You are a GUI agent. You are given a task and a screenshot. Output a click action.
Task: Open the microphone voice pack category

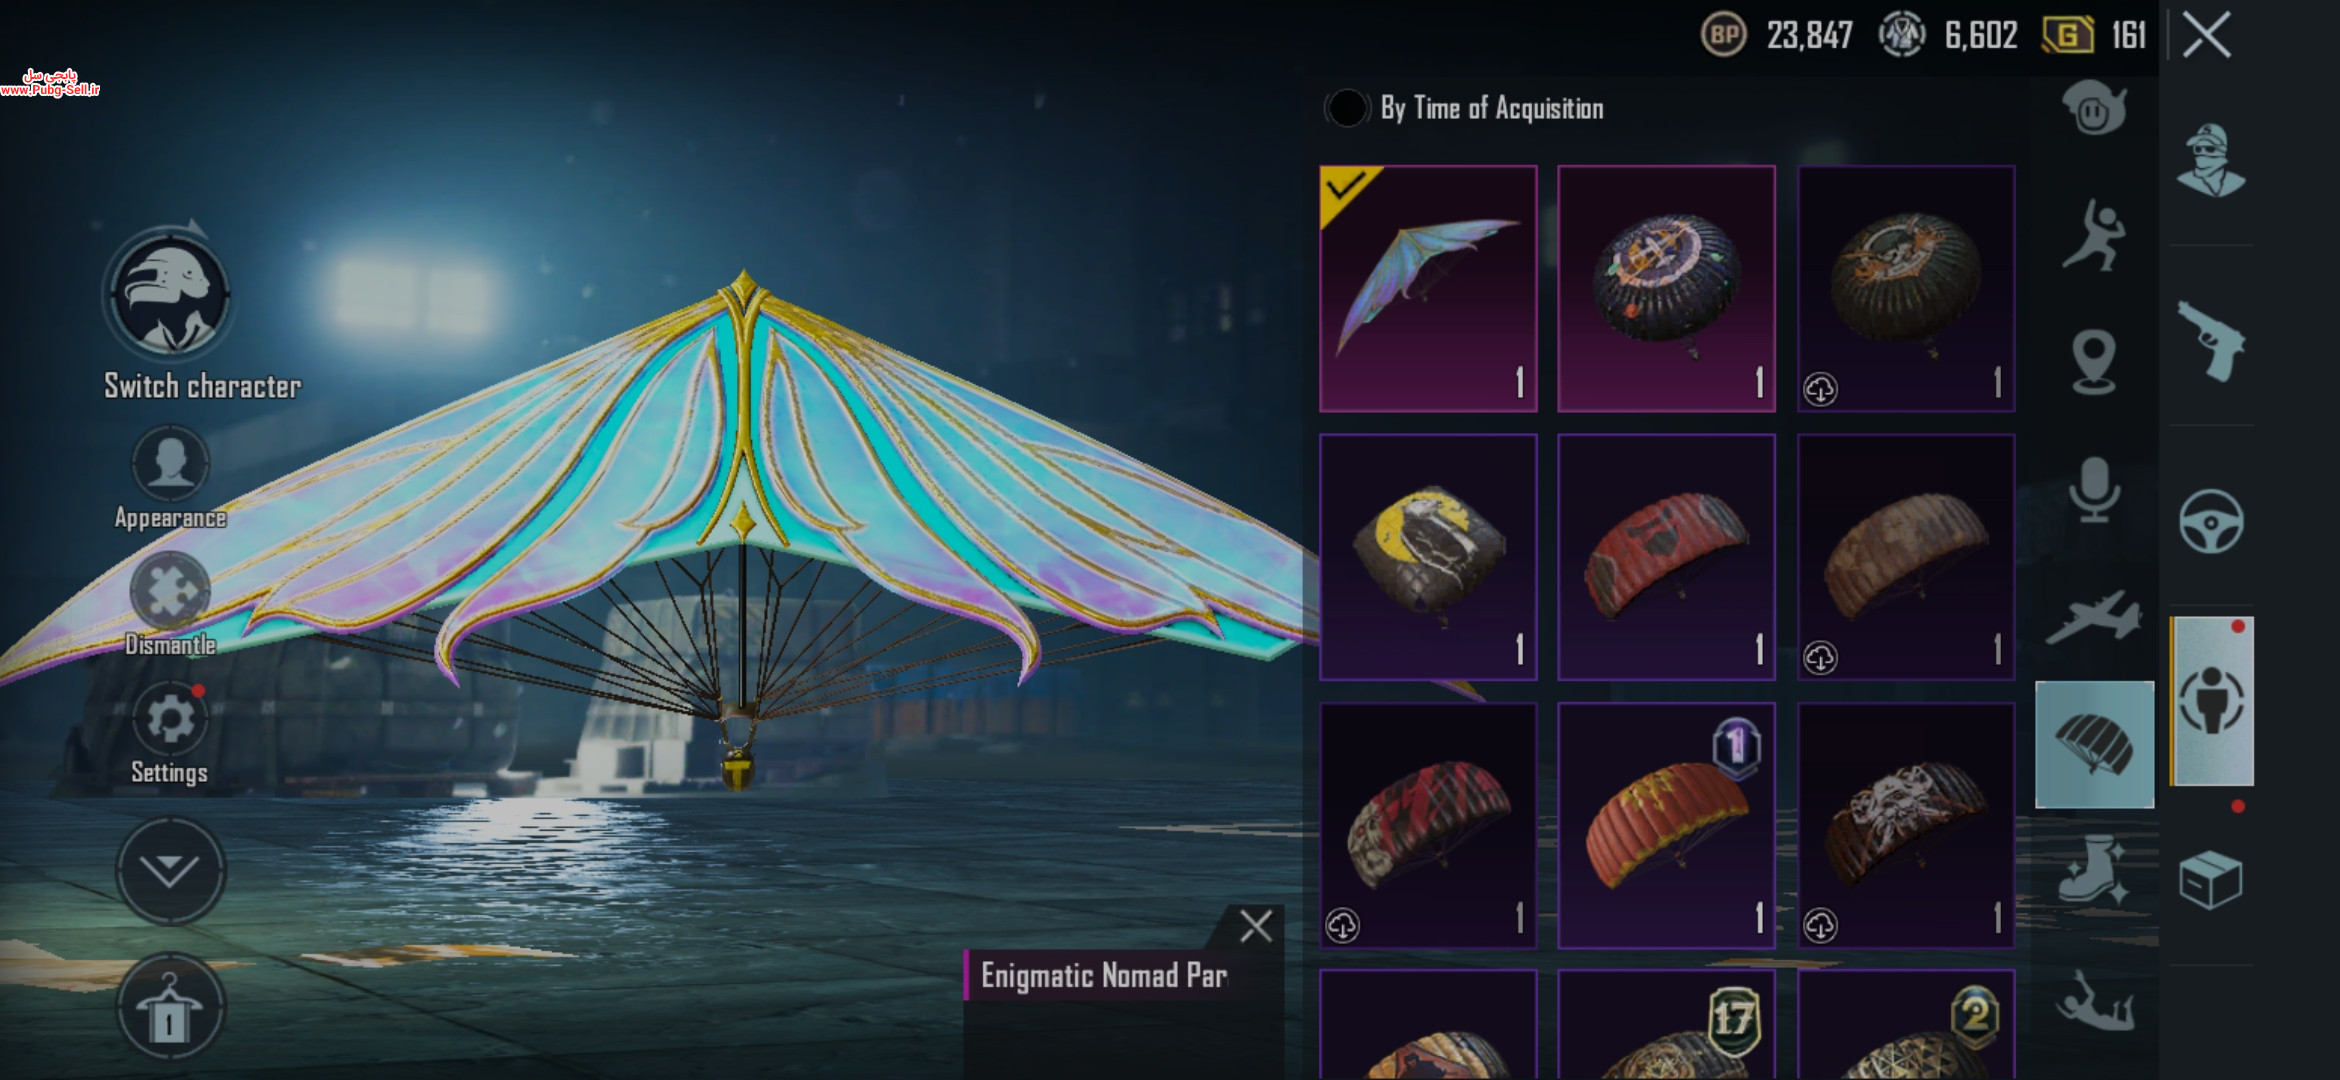click(x=2094, y=490)
